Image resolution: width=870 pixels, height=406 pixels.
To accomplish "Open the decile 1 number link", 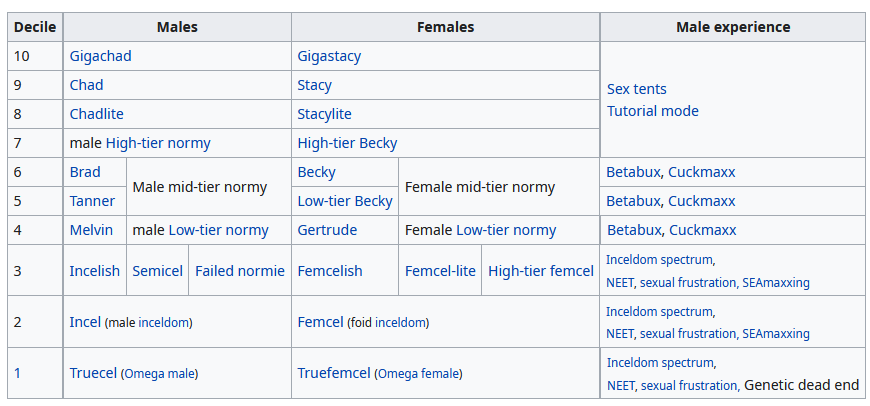I will [17, 373].
